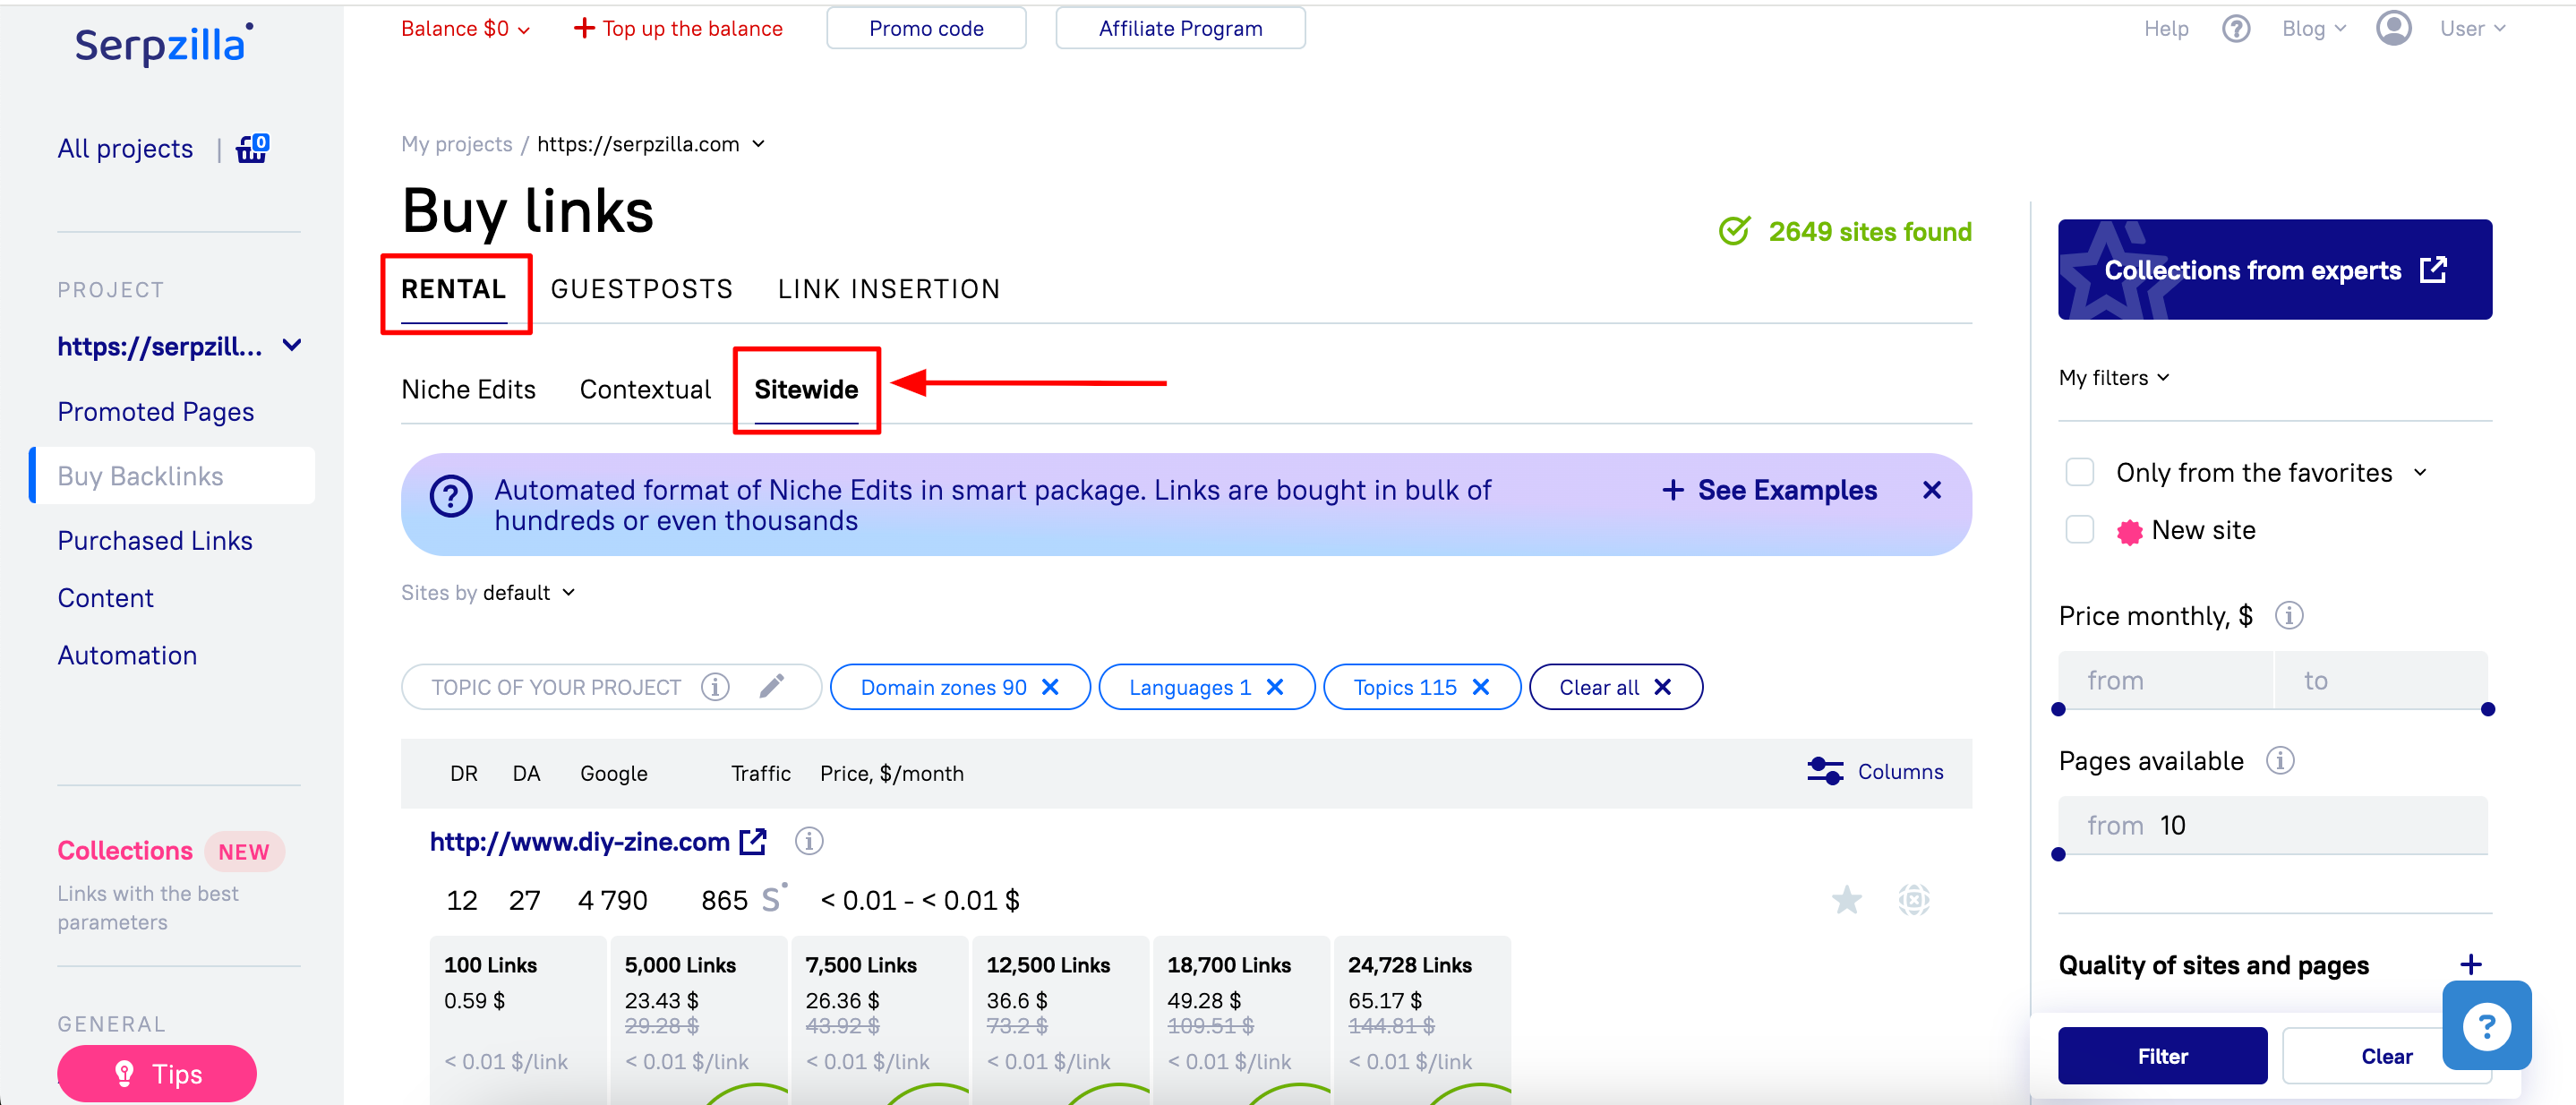Switch to the LINK INSERTION tab
2576x1105 pixels.
888,289
